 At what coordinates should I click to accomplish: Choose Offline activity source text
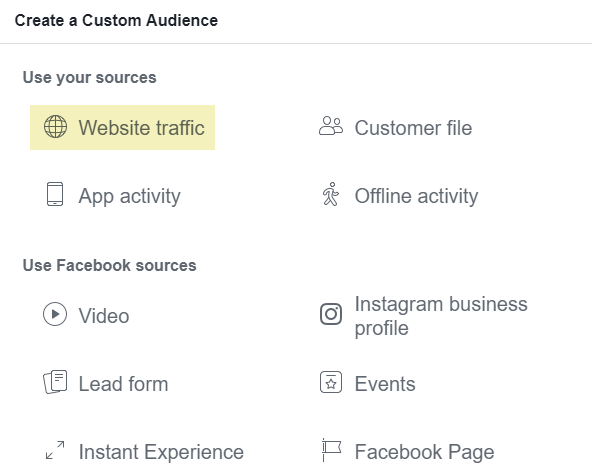point(416,196)
